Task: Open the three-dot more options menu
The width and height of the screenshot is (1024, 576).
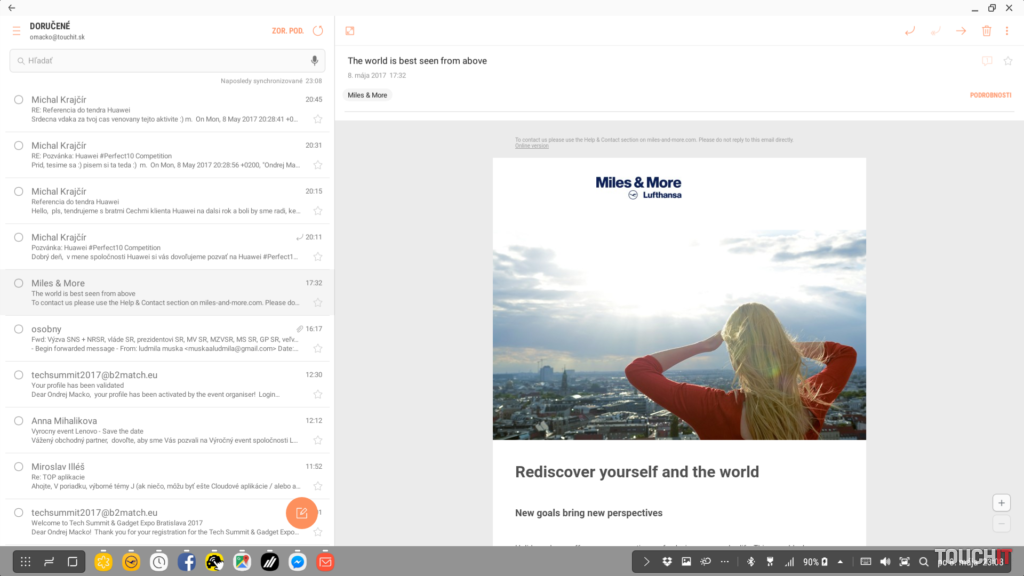Action: coord(1008,31)
